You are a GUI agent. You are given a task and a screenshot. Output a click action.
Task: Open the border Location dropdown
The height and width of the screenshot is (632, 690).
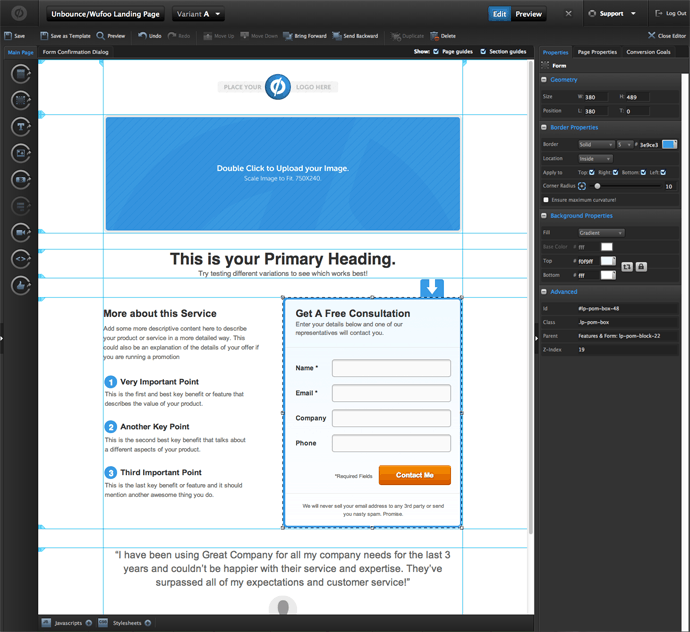pyautogui.click(x=595, y=159)
